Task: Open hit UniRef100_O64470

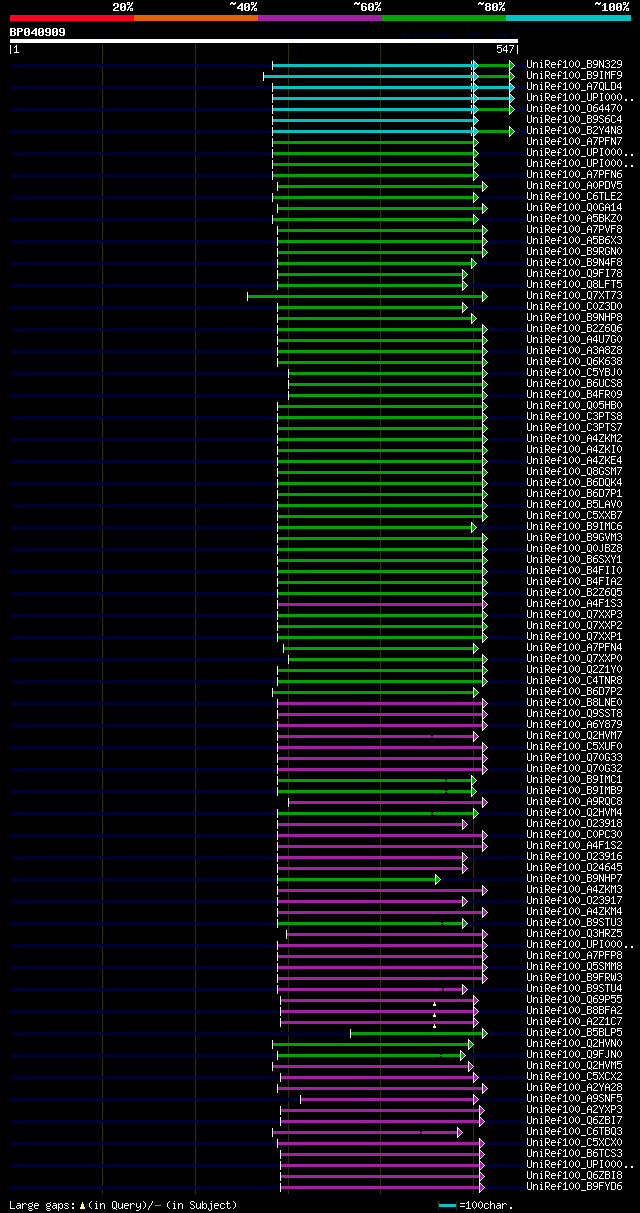Action: (x=574, y=109)
